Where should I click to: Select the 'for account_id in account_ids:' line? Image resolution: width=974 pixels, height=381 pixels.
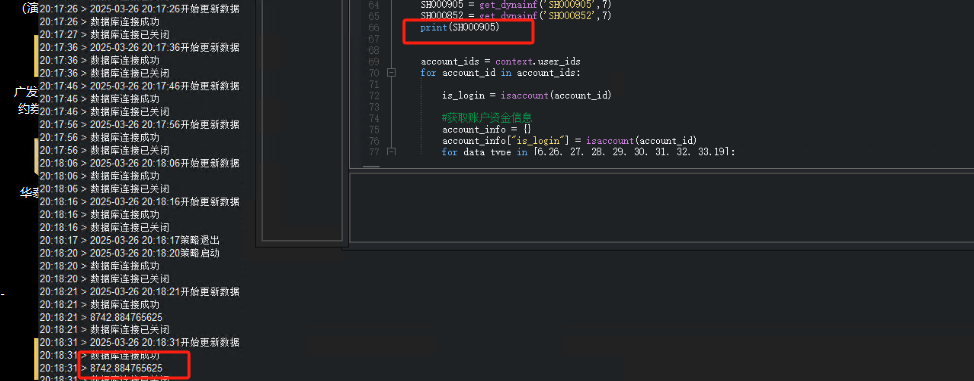[x=501, y=73]
